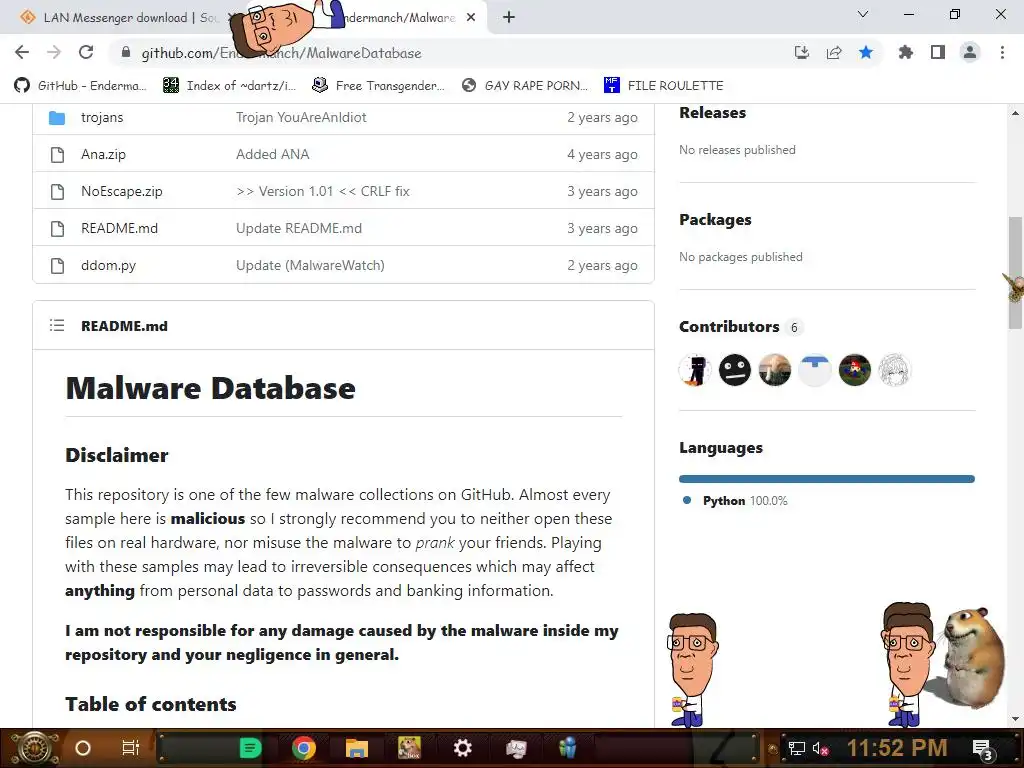Open a new browser tab
The height and width of the screenshot is (768, 1024).
(509, 18)
